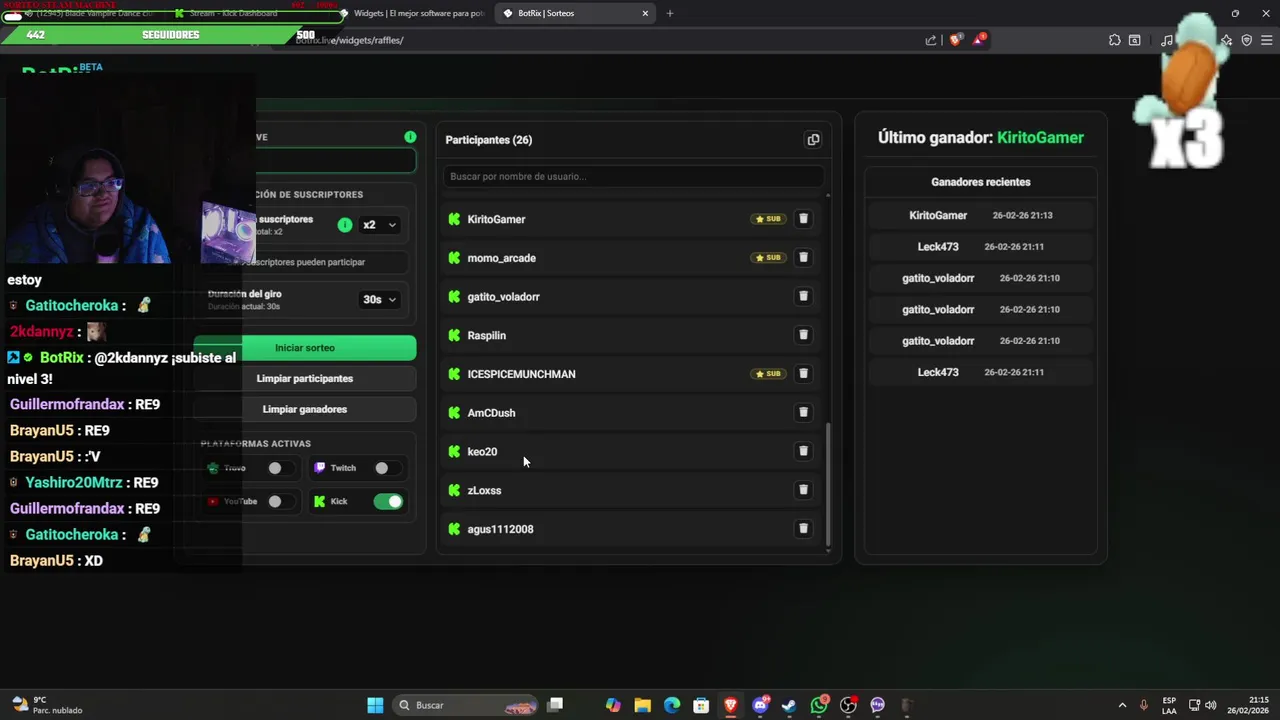Click the browser address bar URL
1280x720 pixels.
click(x=350, y=40)
